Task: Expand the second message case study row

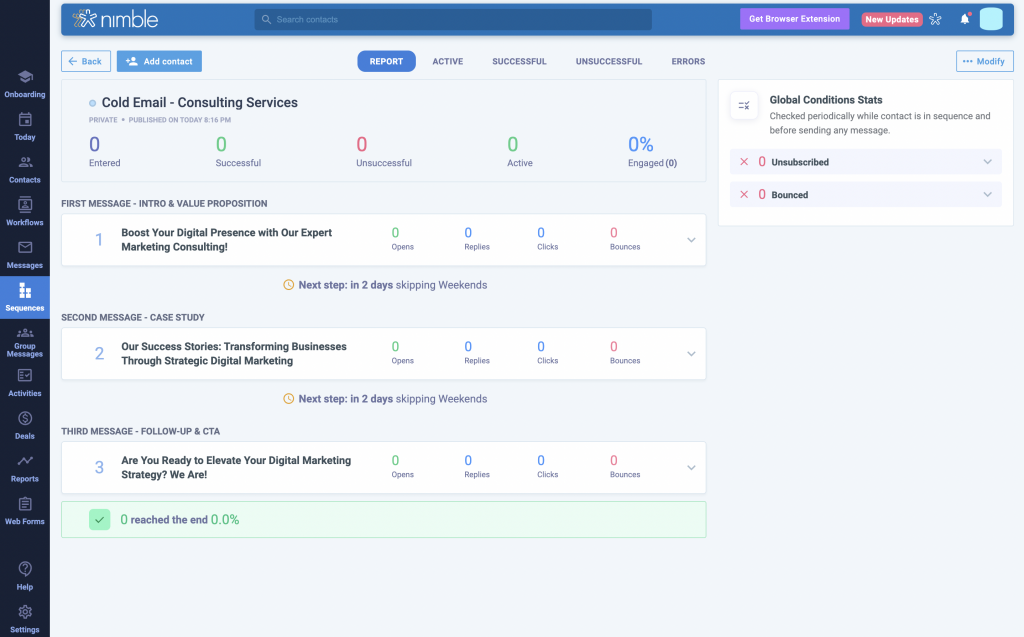Action: click(691, 354)
